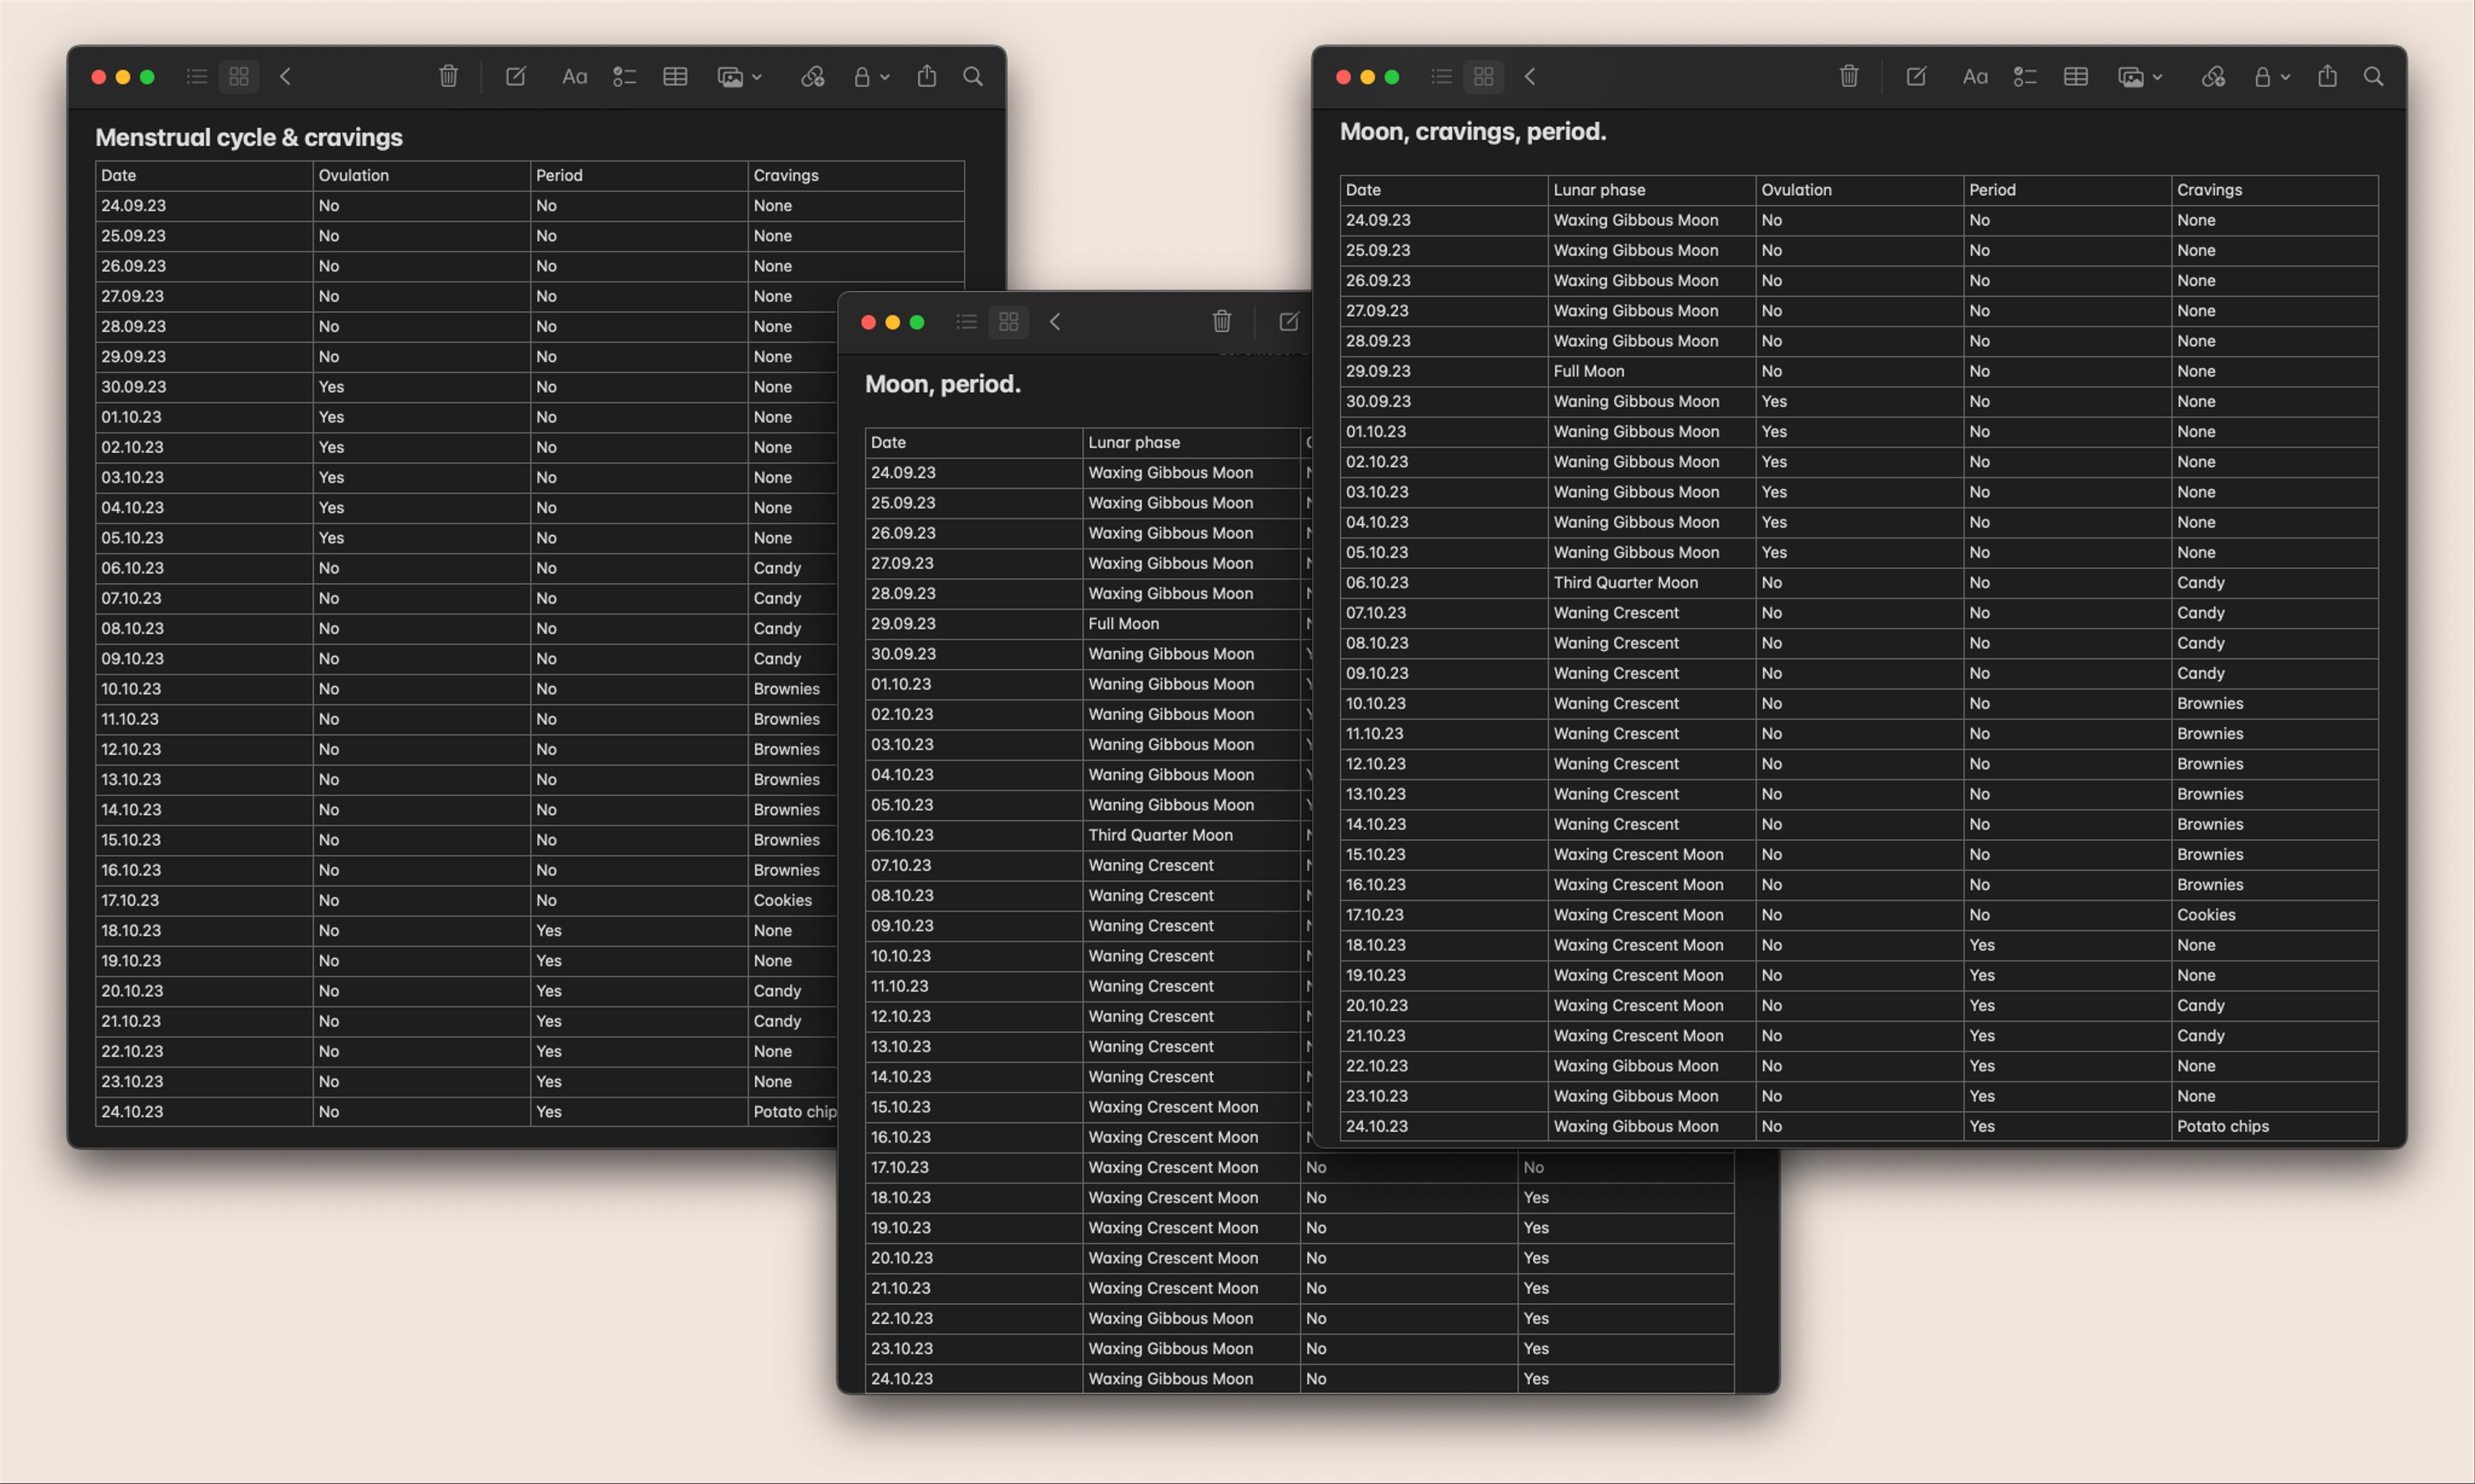Select 24.10.23 date in Moon, period table
Image resolution: width=2475 pixels, height=1484 pixels.
click(x=974, y=1379)
